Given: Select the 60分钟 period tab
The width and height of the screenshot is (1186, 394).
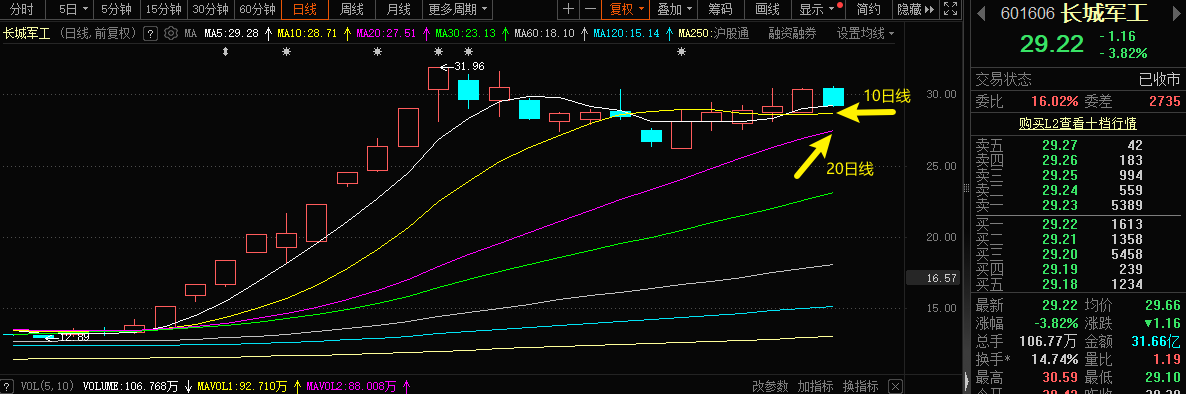Looking at the screenshot, I should [257, 10].
